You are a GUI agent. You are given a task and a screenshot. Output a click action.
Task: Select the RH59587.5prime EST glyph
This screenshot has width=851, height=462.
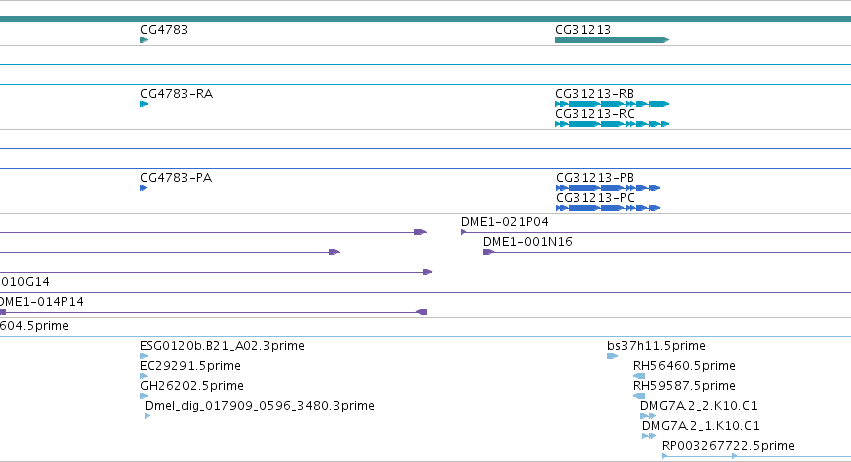coord(639,396)
